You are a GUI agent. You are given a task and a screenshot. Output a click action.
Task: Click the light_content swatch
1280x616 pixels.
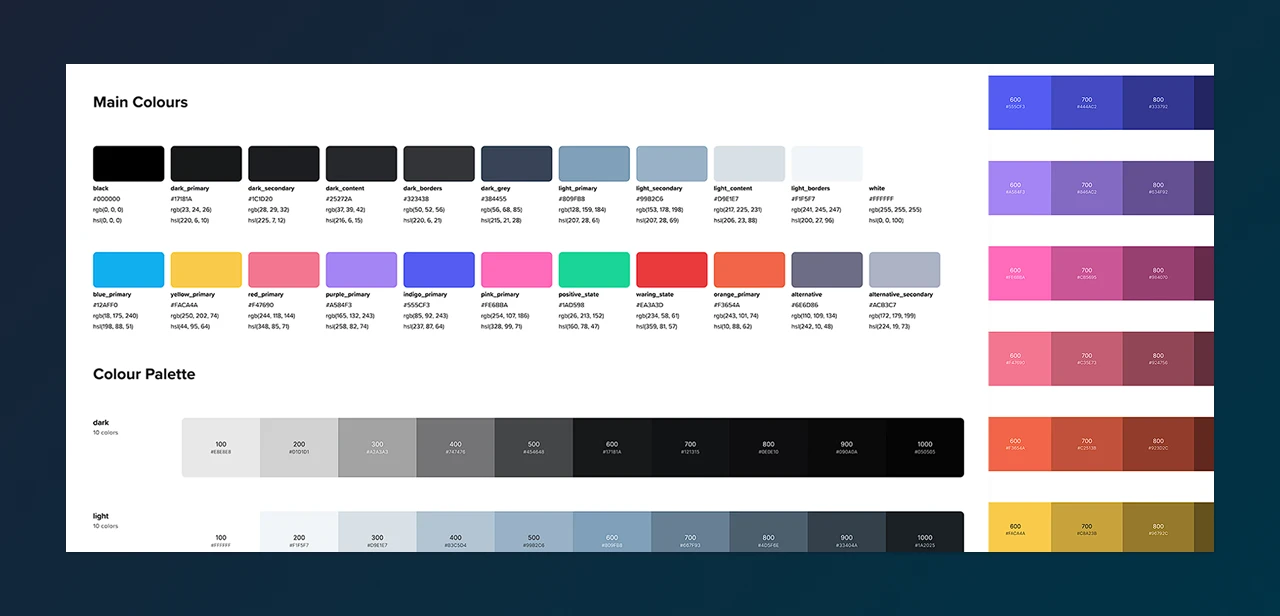pos(749,164)
